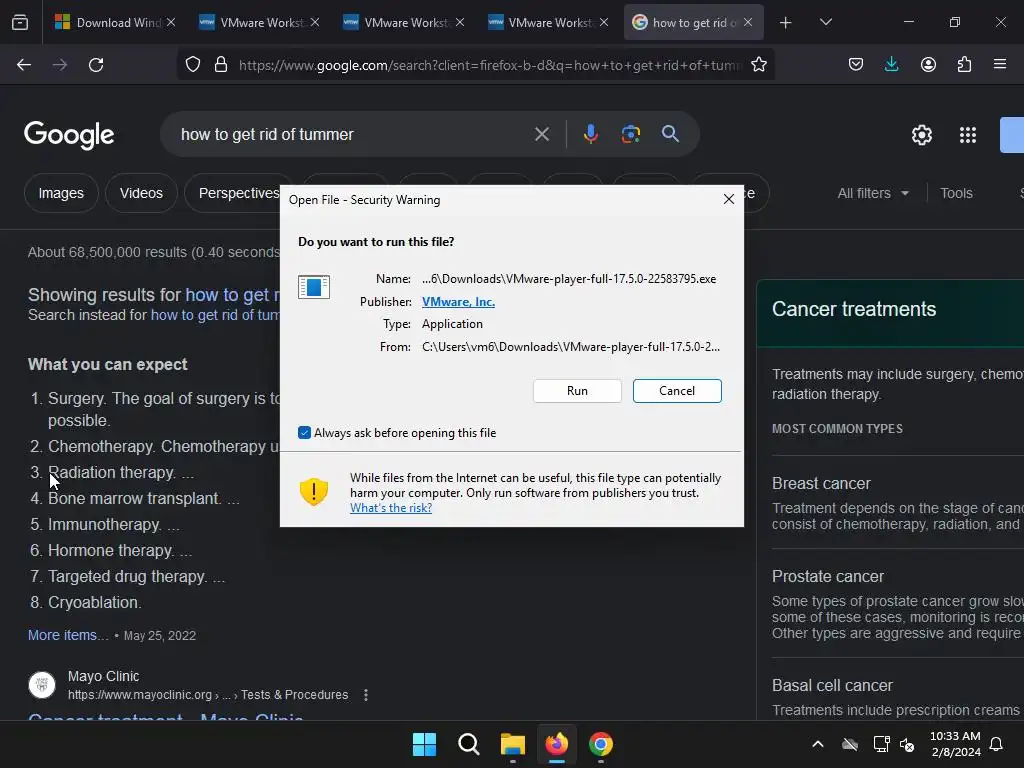Click the network tray icon

coord(881,744)
